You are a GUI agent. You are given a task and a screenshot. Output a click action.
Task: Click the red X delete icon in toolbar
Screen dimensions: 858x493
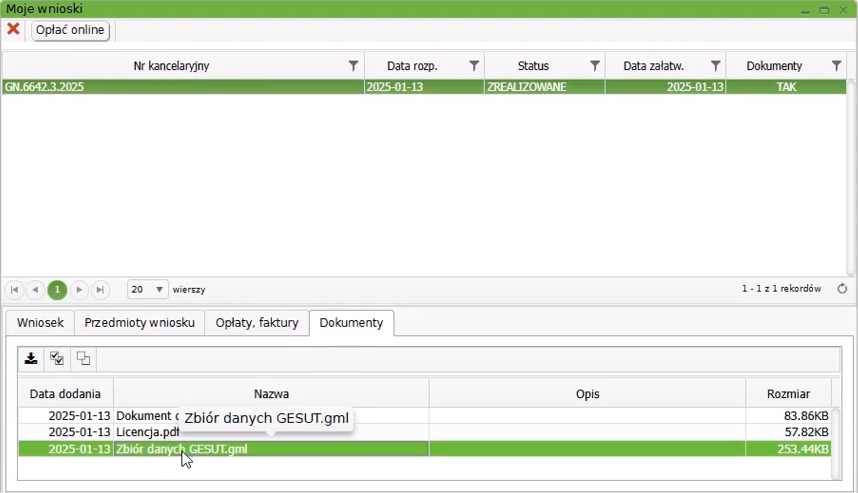coord(13,30)
